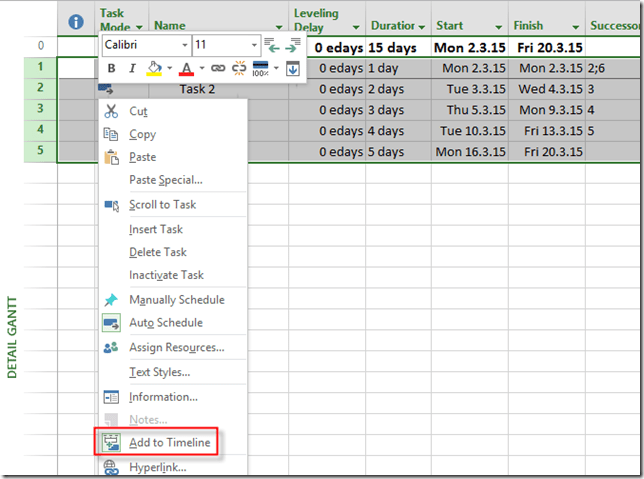This screenshot has width=644, height=479.
Task: Click the yellow background color fill bucket
Action: 154,69
